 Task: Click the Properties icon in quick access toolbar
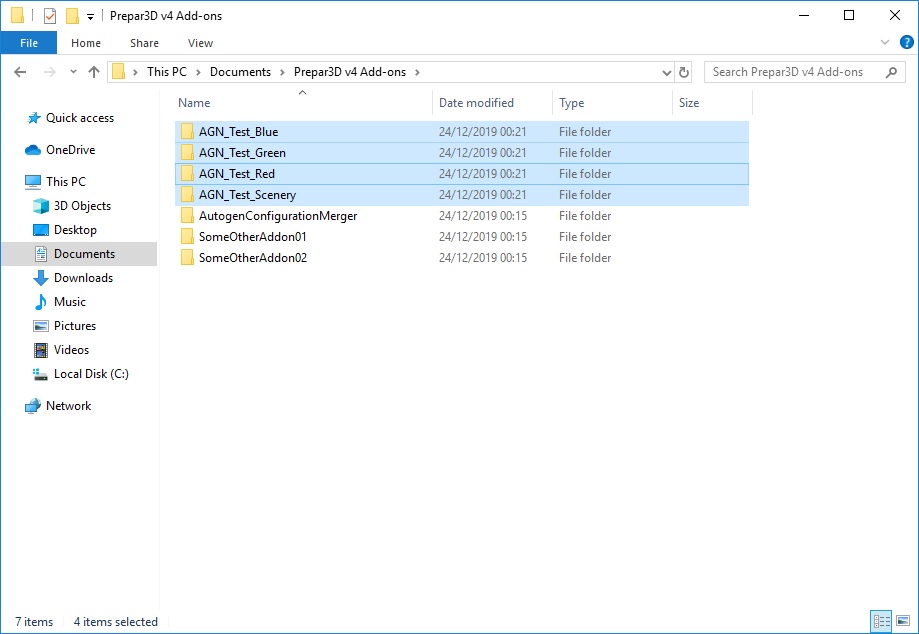[x=50, y=16]
